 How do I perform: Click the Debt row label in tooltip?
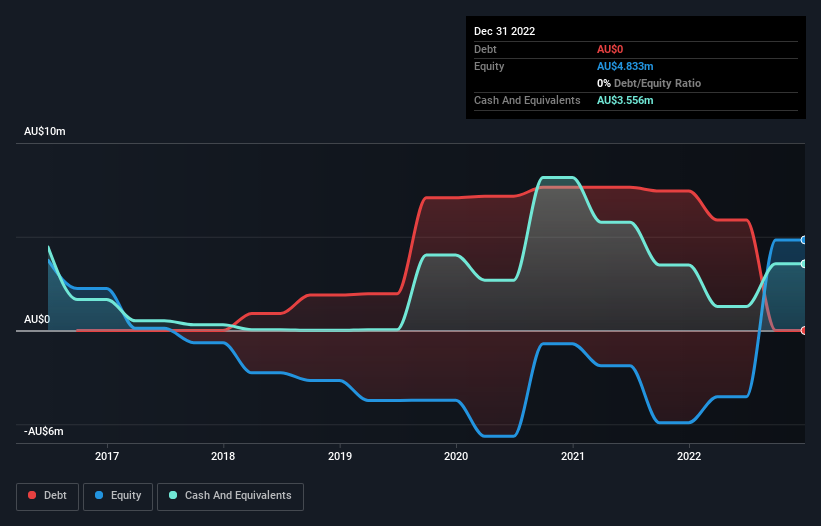[x=485, y=49]
